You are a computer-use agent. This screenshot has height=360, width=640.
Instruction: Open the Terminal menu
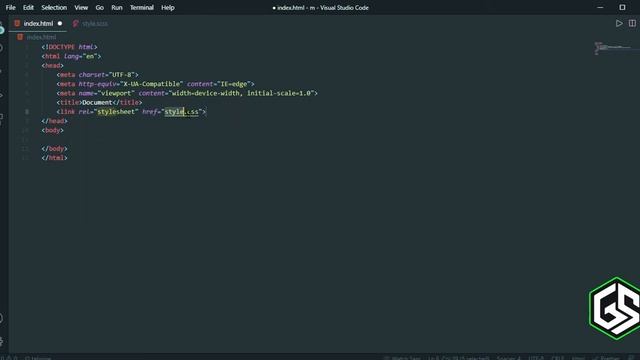142,7
